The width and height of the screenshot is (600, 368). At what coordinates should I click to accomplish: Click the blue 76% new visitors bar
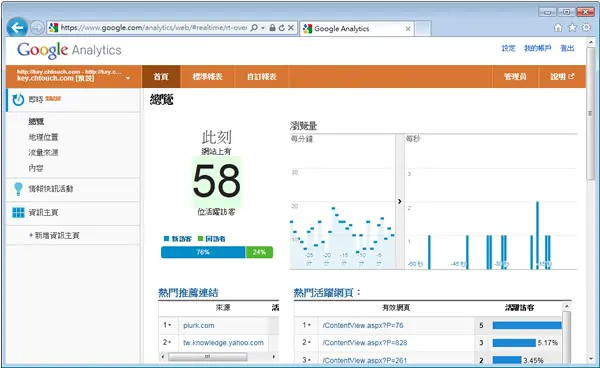(x=203, y=252)
